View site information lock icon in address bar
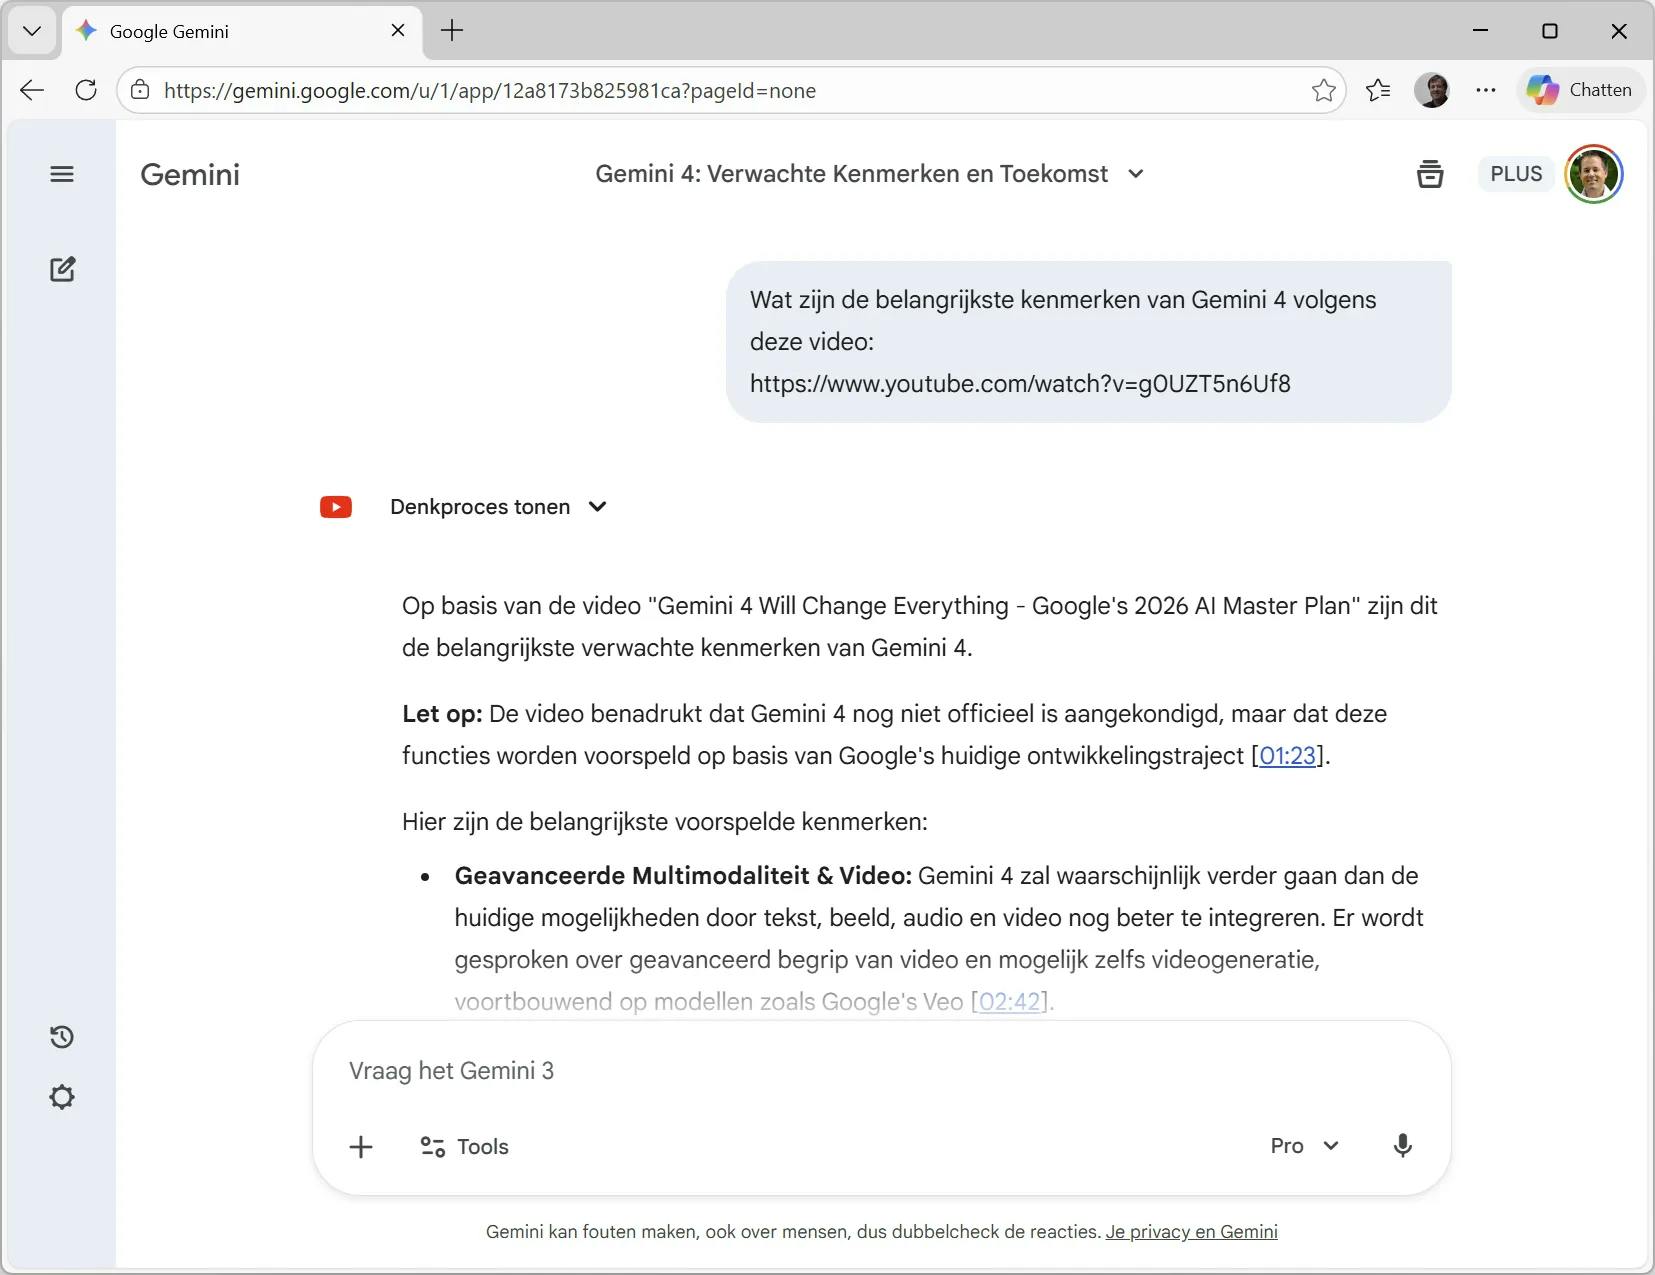Viewport: 1655px width, 1275px height. 141,90
